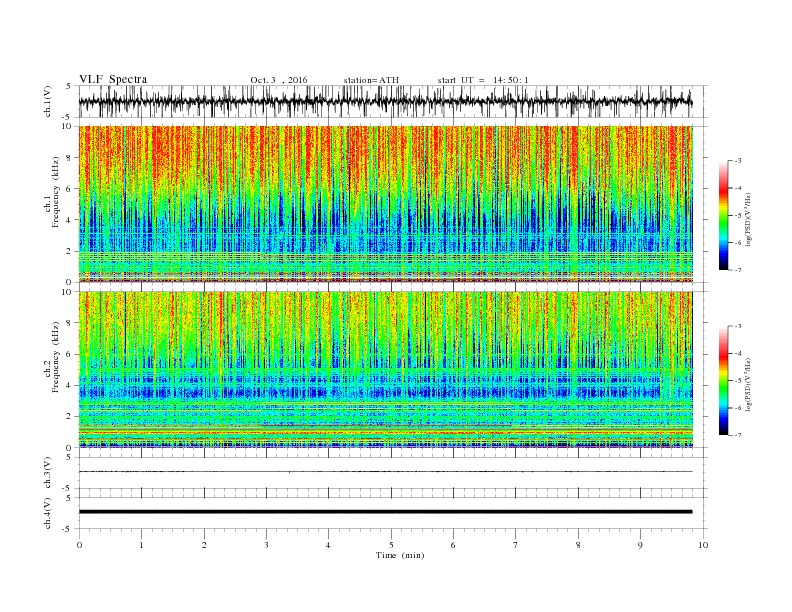The width and height of the screenshot is (792, 612).
Task: Click the "1" time axis tick label
Action: point(141,545)
